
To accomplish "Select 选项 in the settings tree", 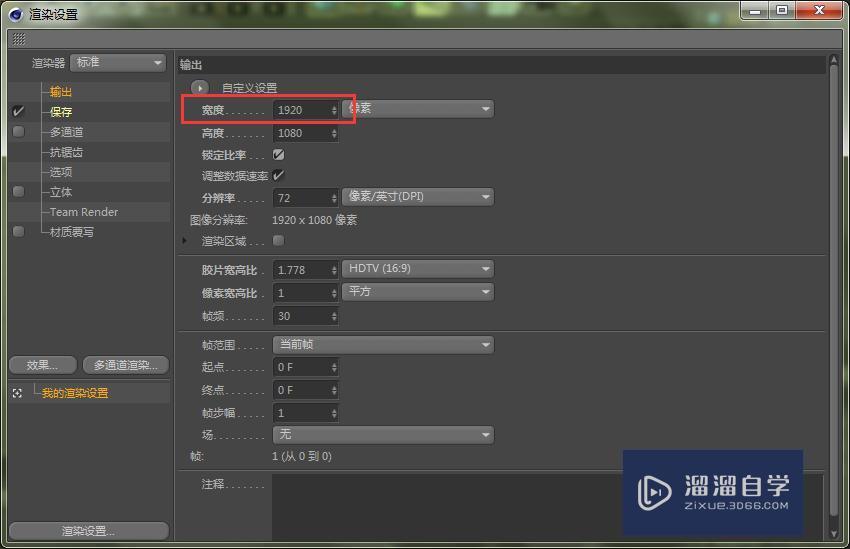I will pyautogui.click(x=61, y=172).
